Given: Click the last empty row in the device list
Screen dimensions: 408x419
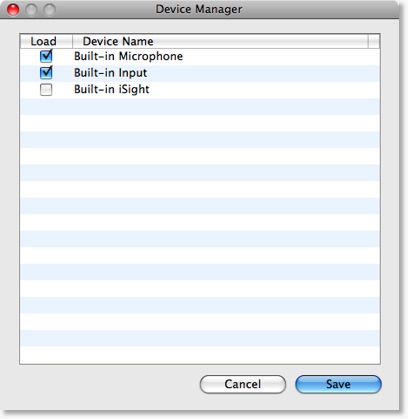Looking at the screenshot, I should [200, 355].
